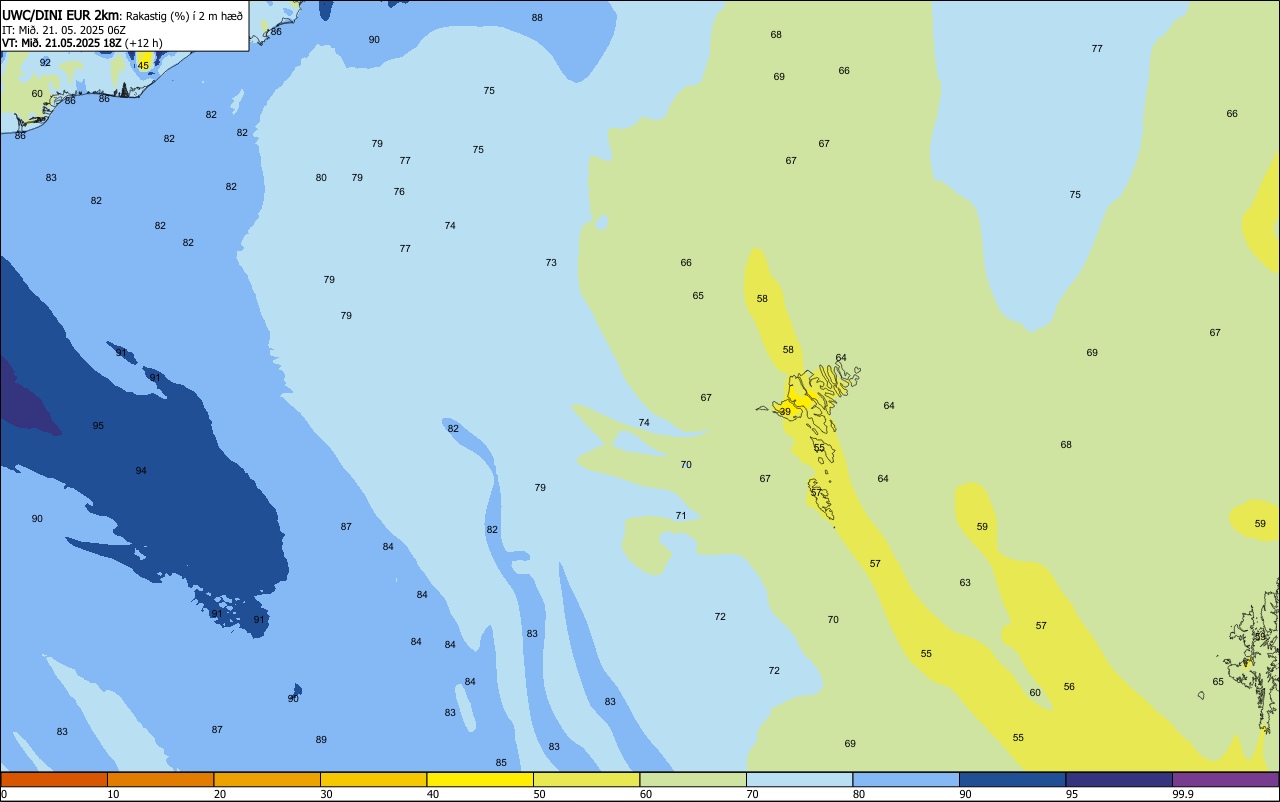Select the medium blue 80–90 legend swatch
The image size is (1280, 802).
[x=906, y=779]
